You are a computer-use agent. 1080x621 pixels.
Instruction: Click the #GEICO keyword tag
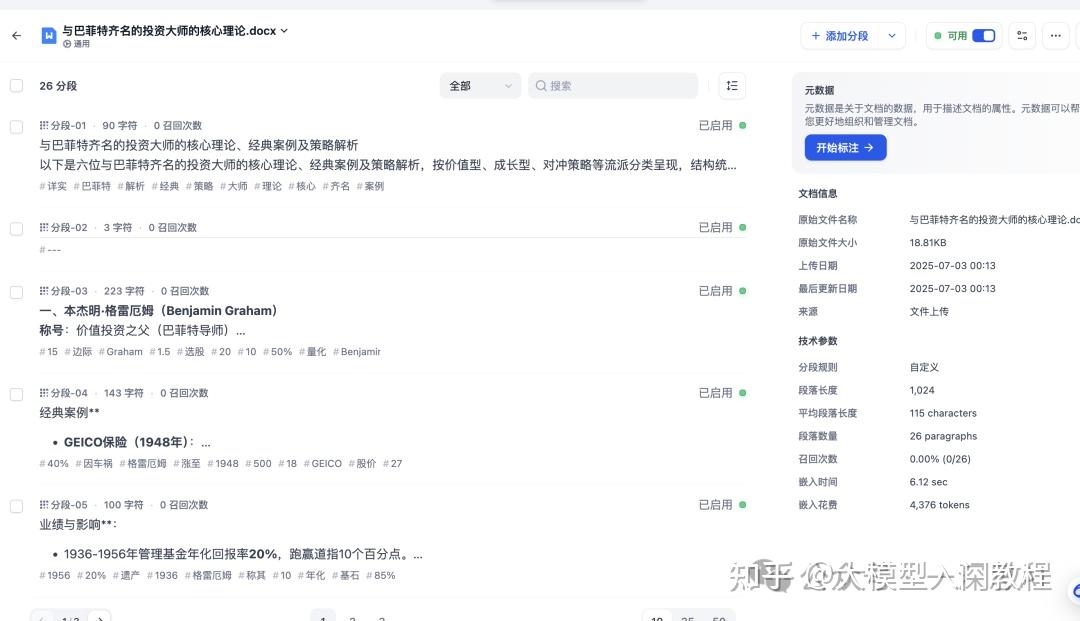click(x=322, y=463)
